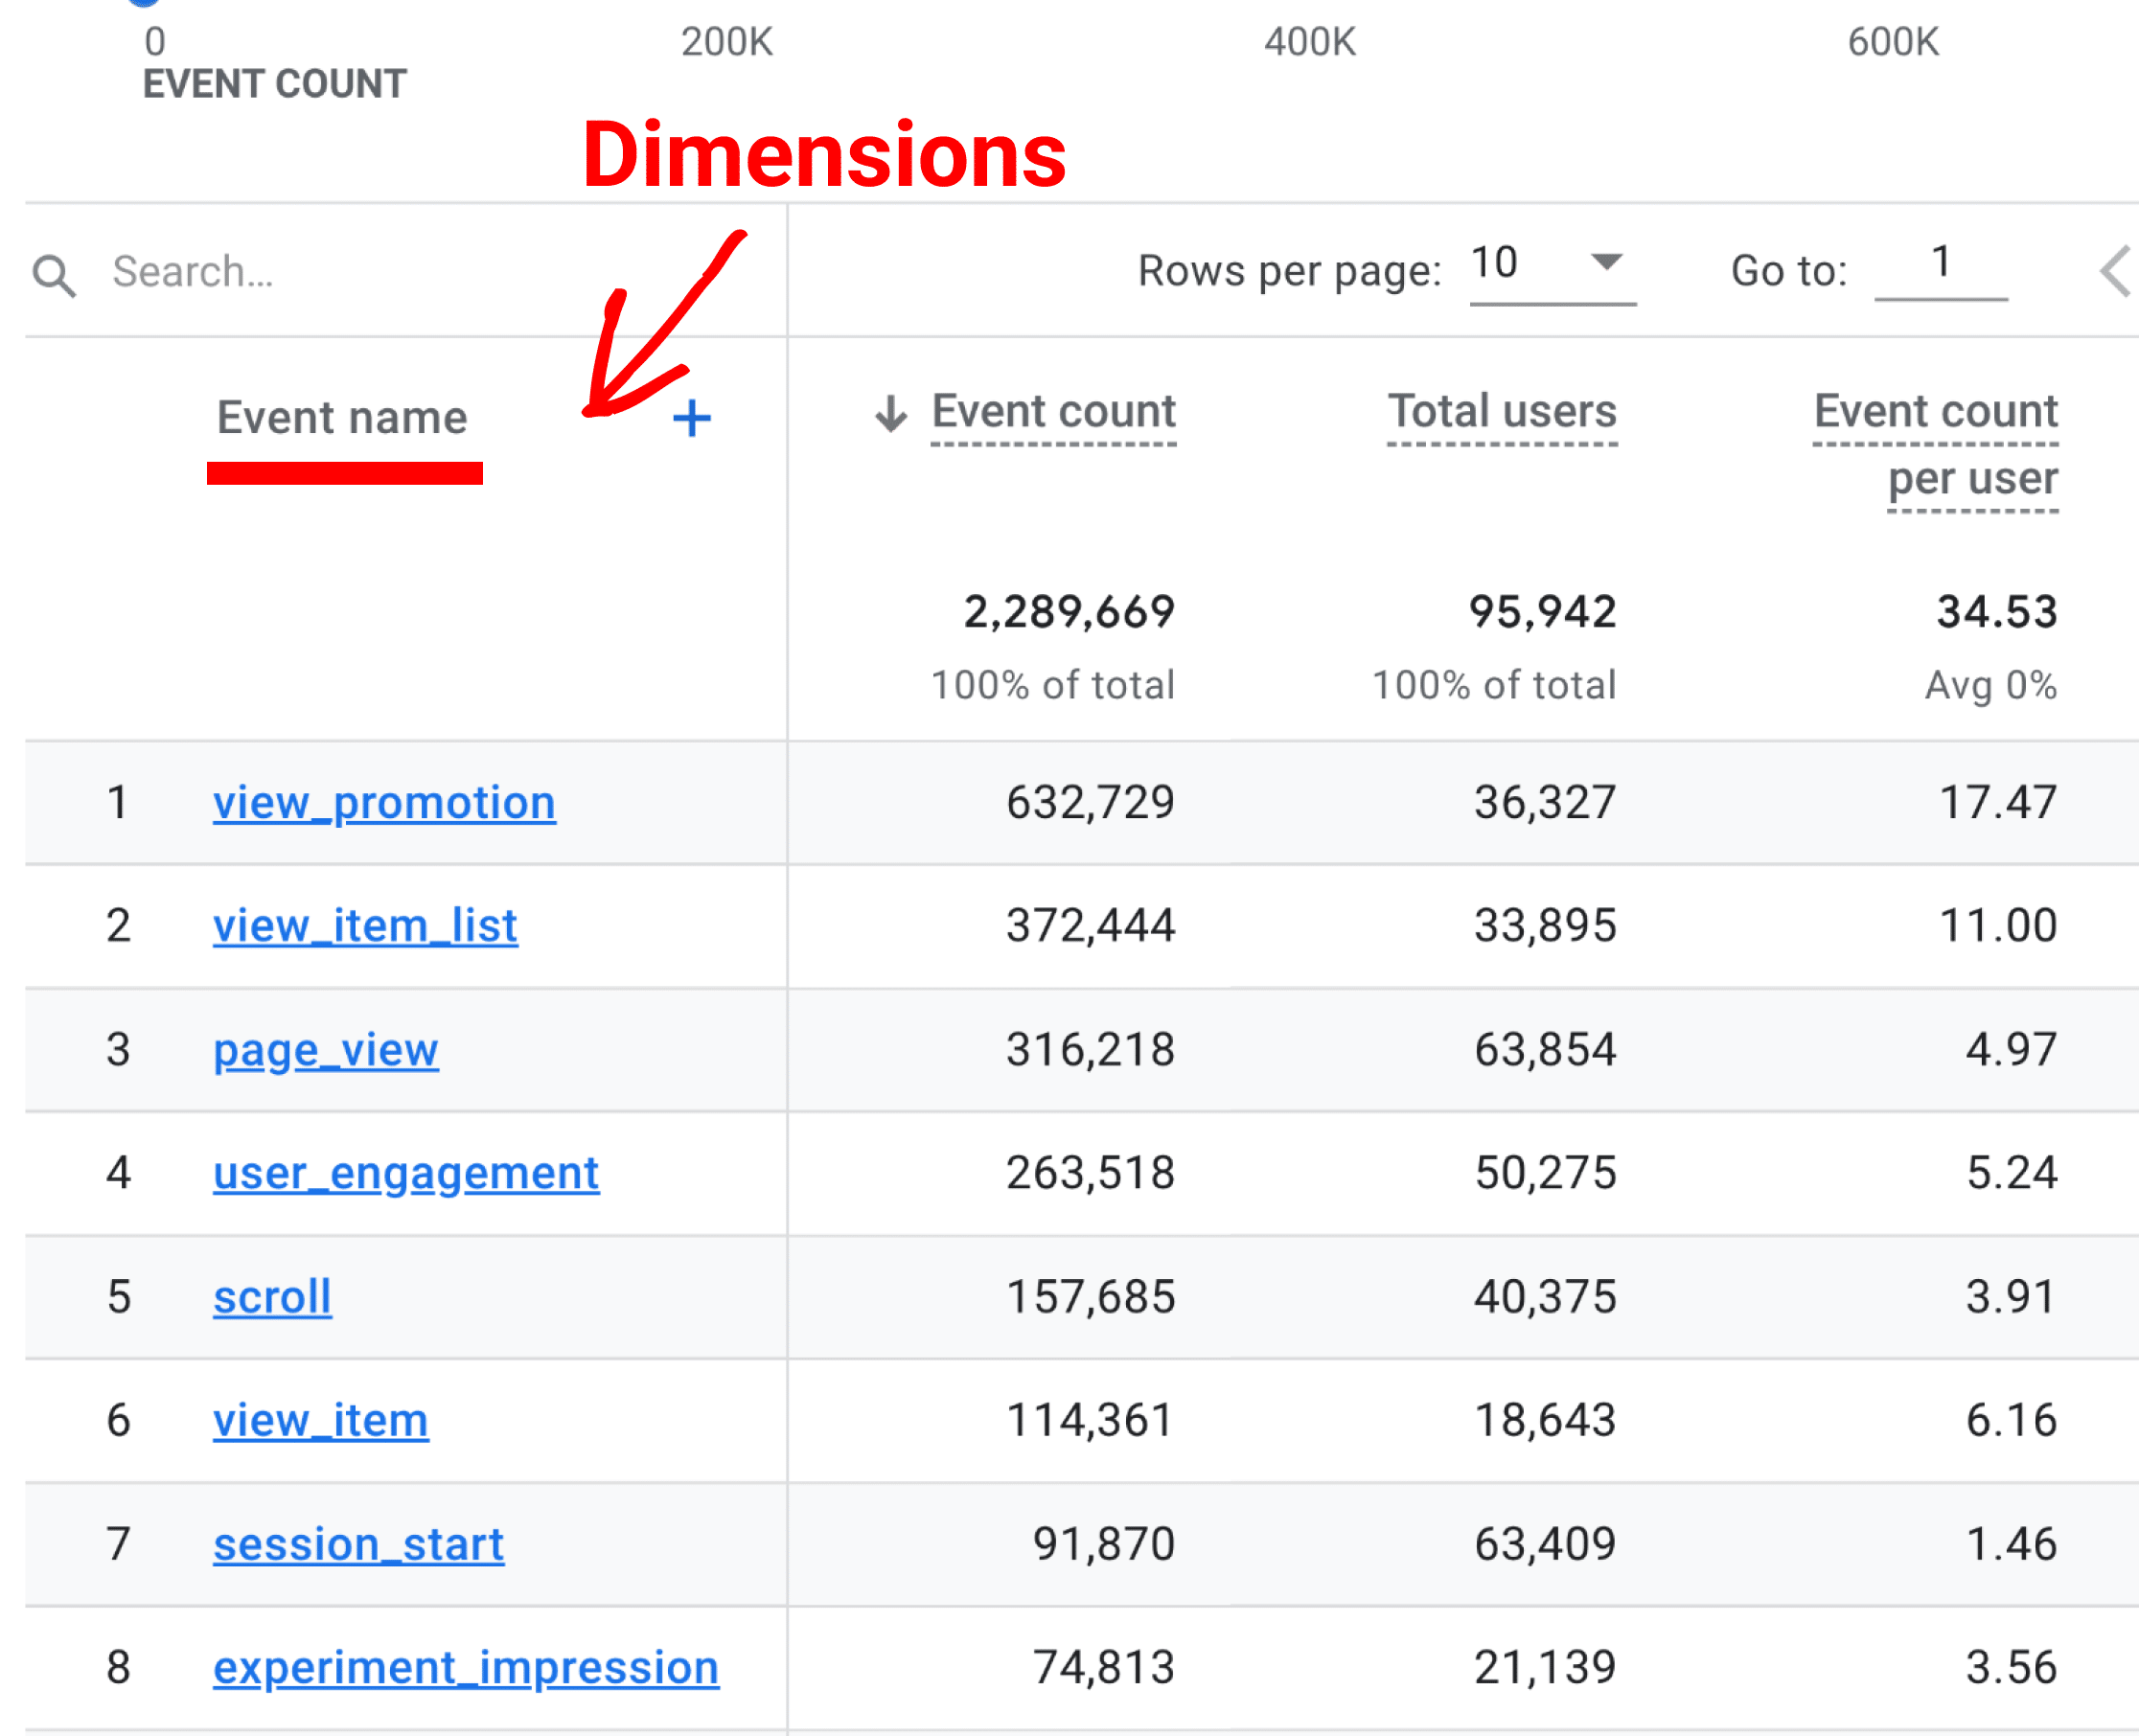Open the view_promotion event link
Screen dimensions: 2139x1736
tap(384, 803)
